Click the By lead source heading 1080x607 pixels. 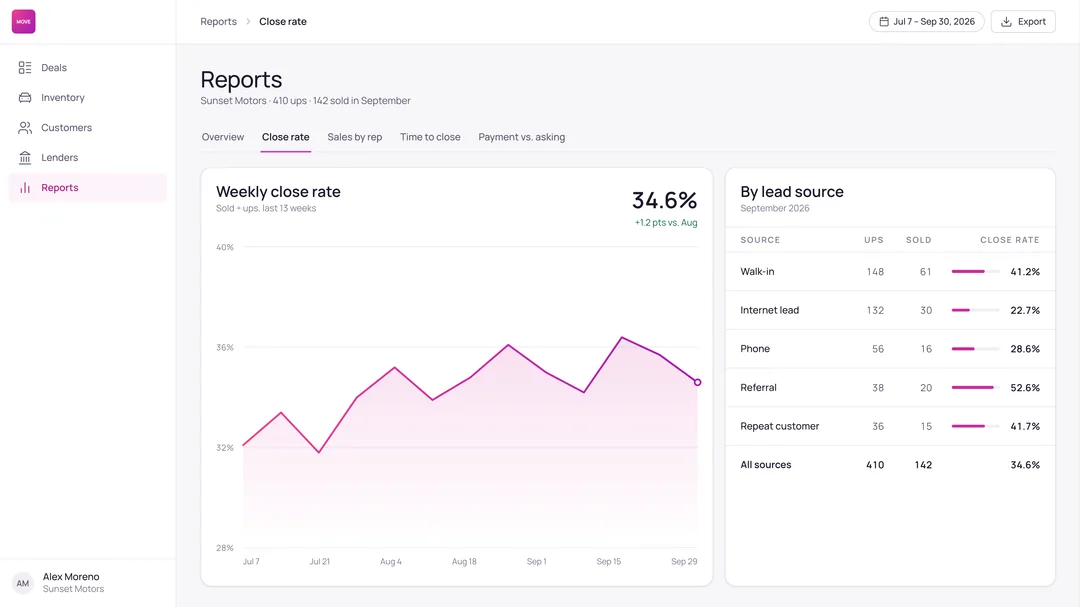point(791,192)
